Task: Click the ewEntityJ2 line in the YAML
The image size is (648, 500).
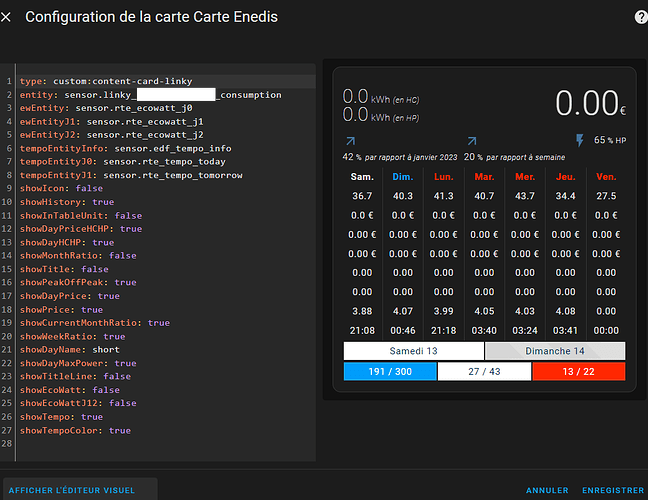Action: click(112, 135)
